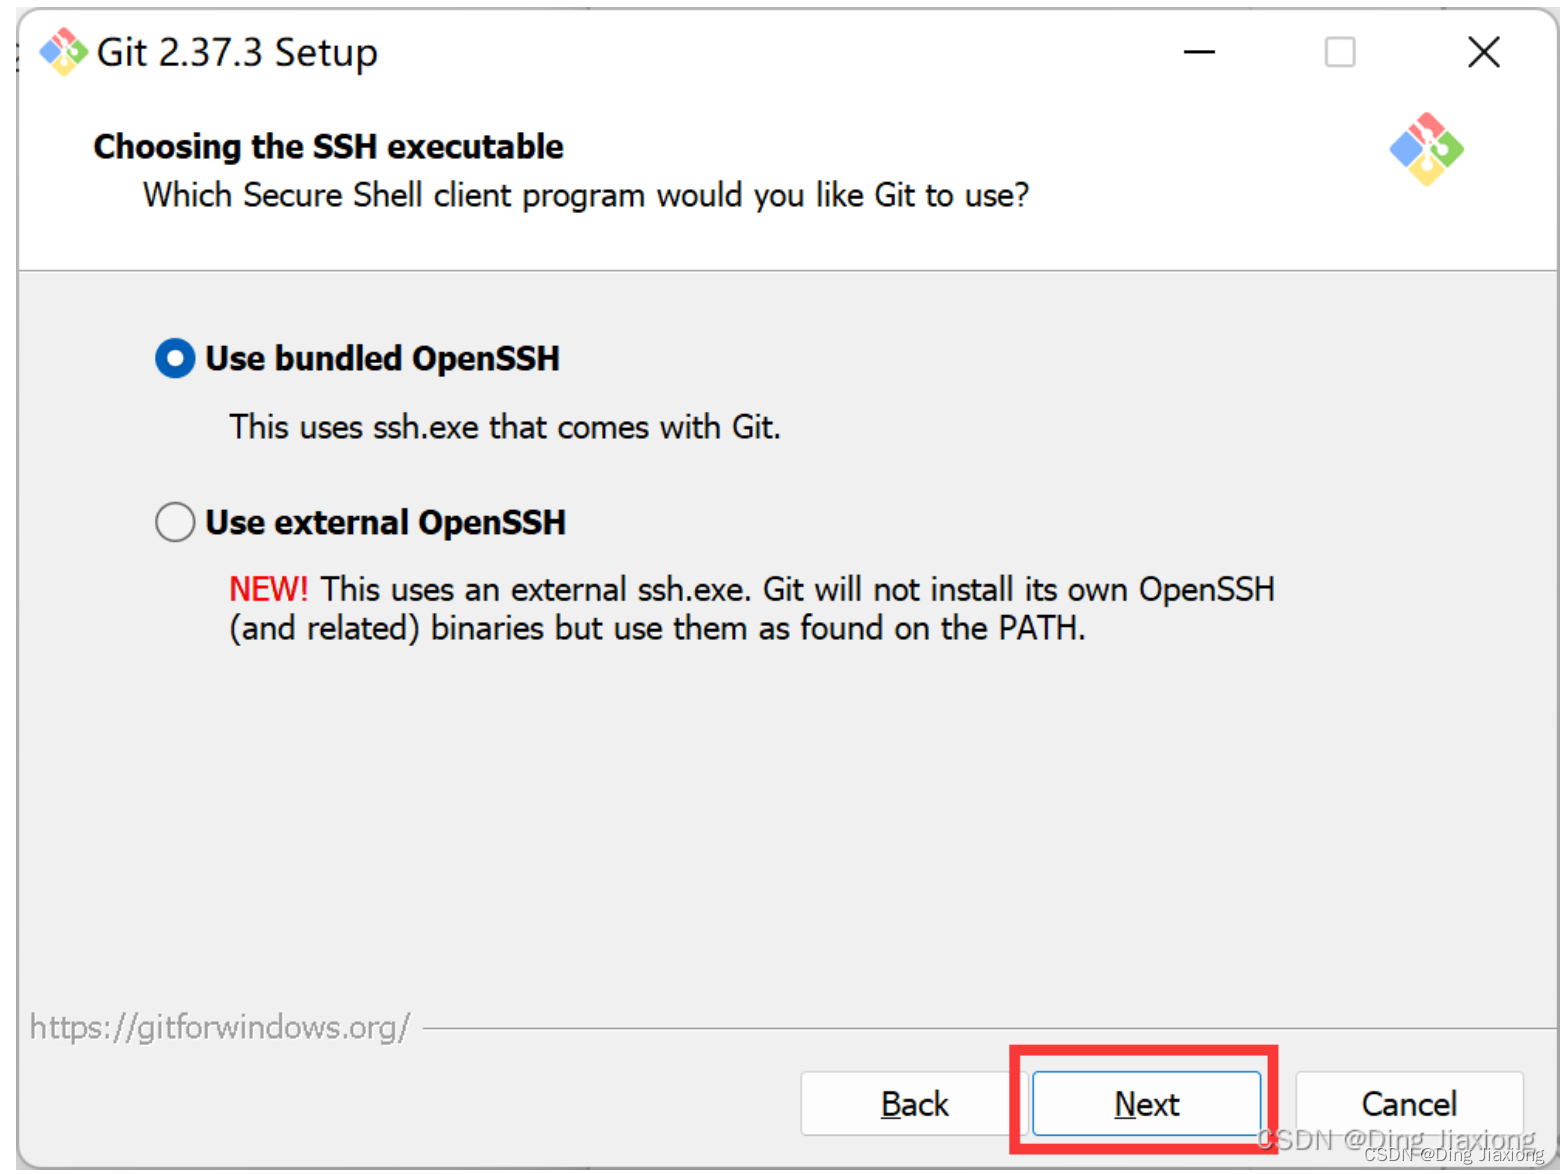Click the 'This uses ssh.exe' description text

[505, 427]
